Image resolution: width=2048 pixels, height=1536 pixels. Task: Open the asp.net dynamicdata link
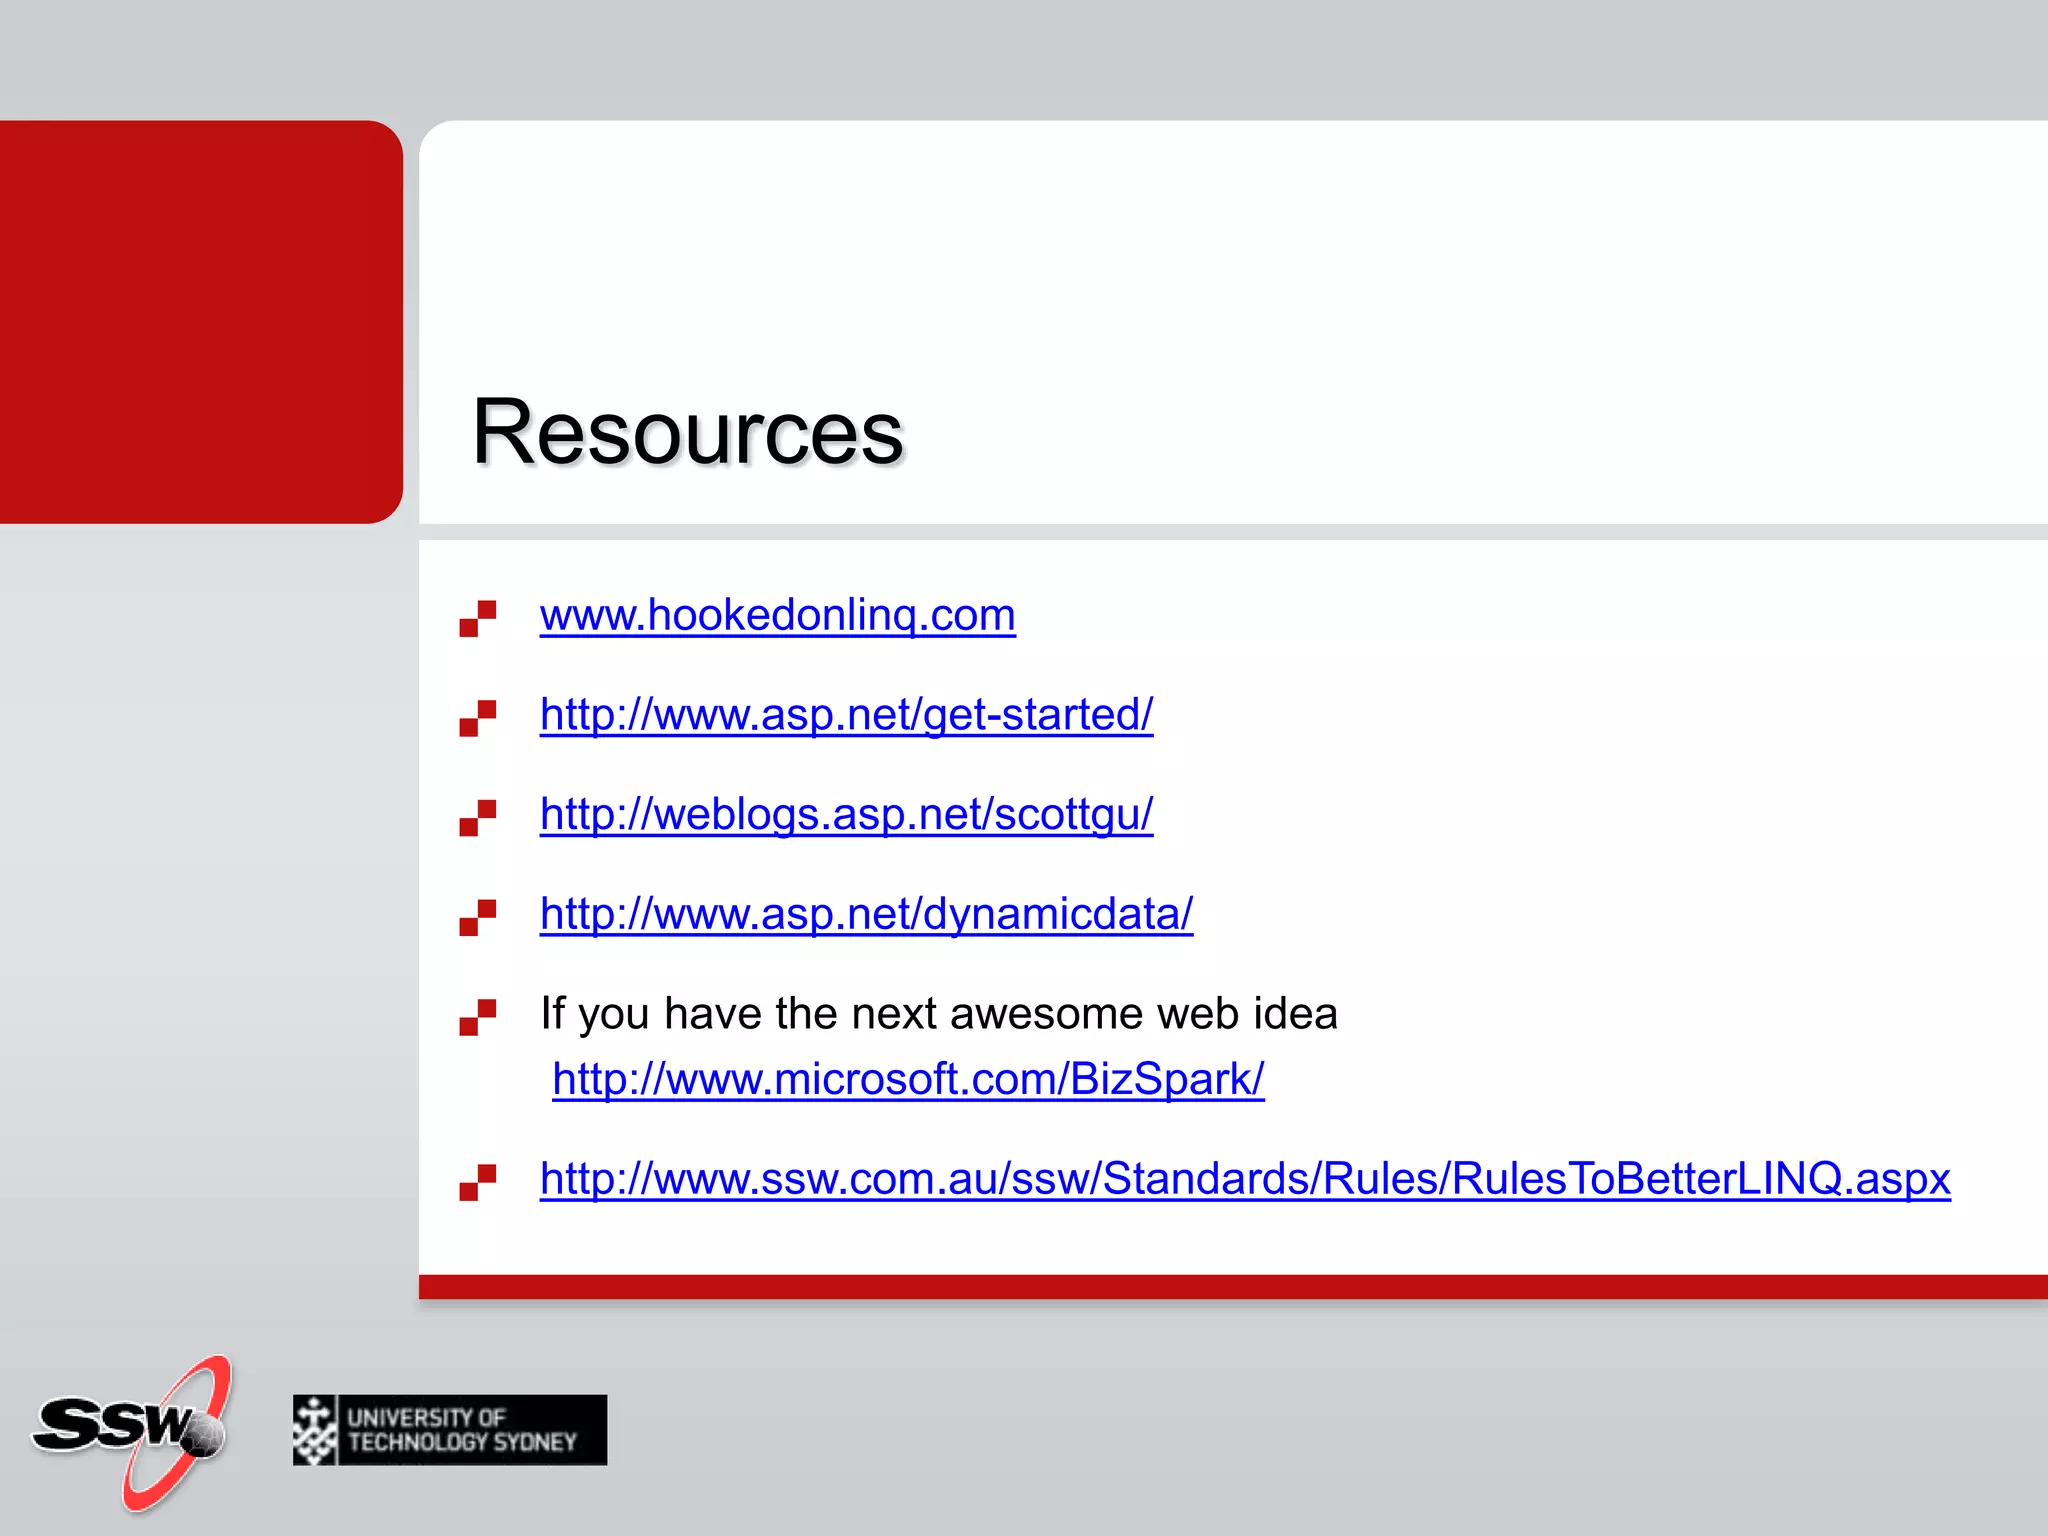point(866,914)
